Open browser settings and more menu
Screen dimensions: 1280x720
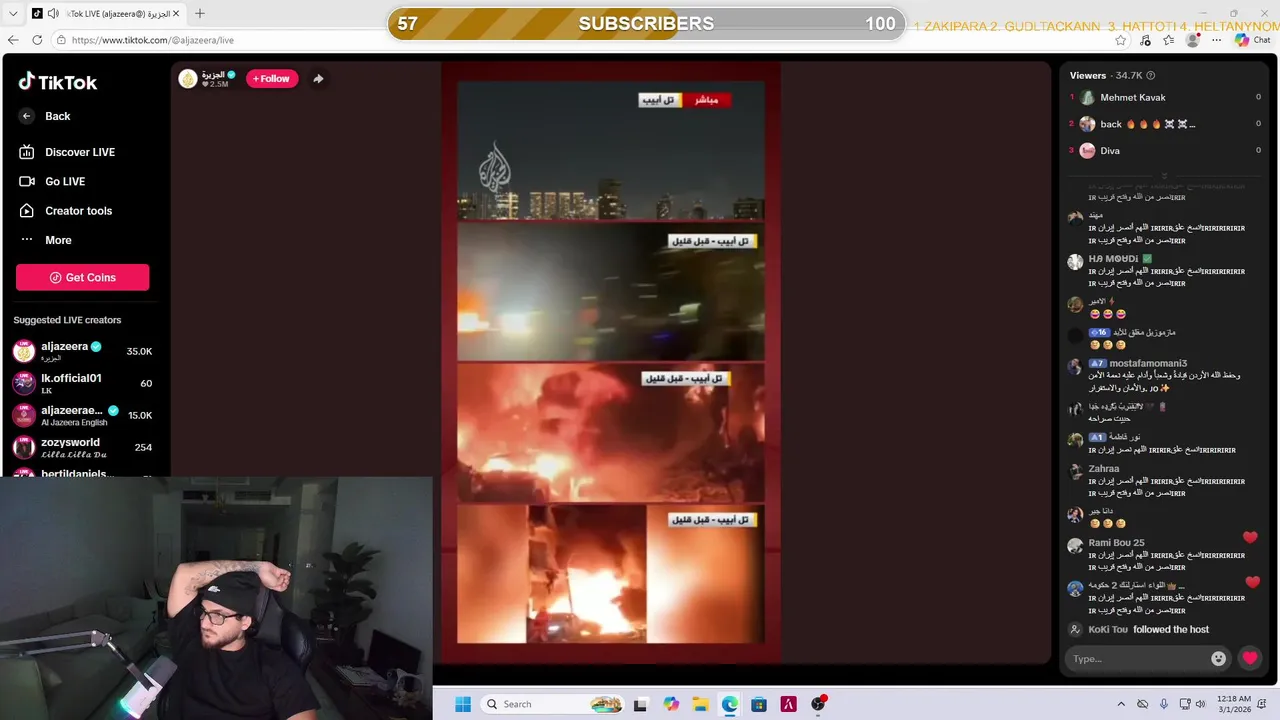point(1217,40)
